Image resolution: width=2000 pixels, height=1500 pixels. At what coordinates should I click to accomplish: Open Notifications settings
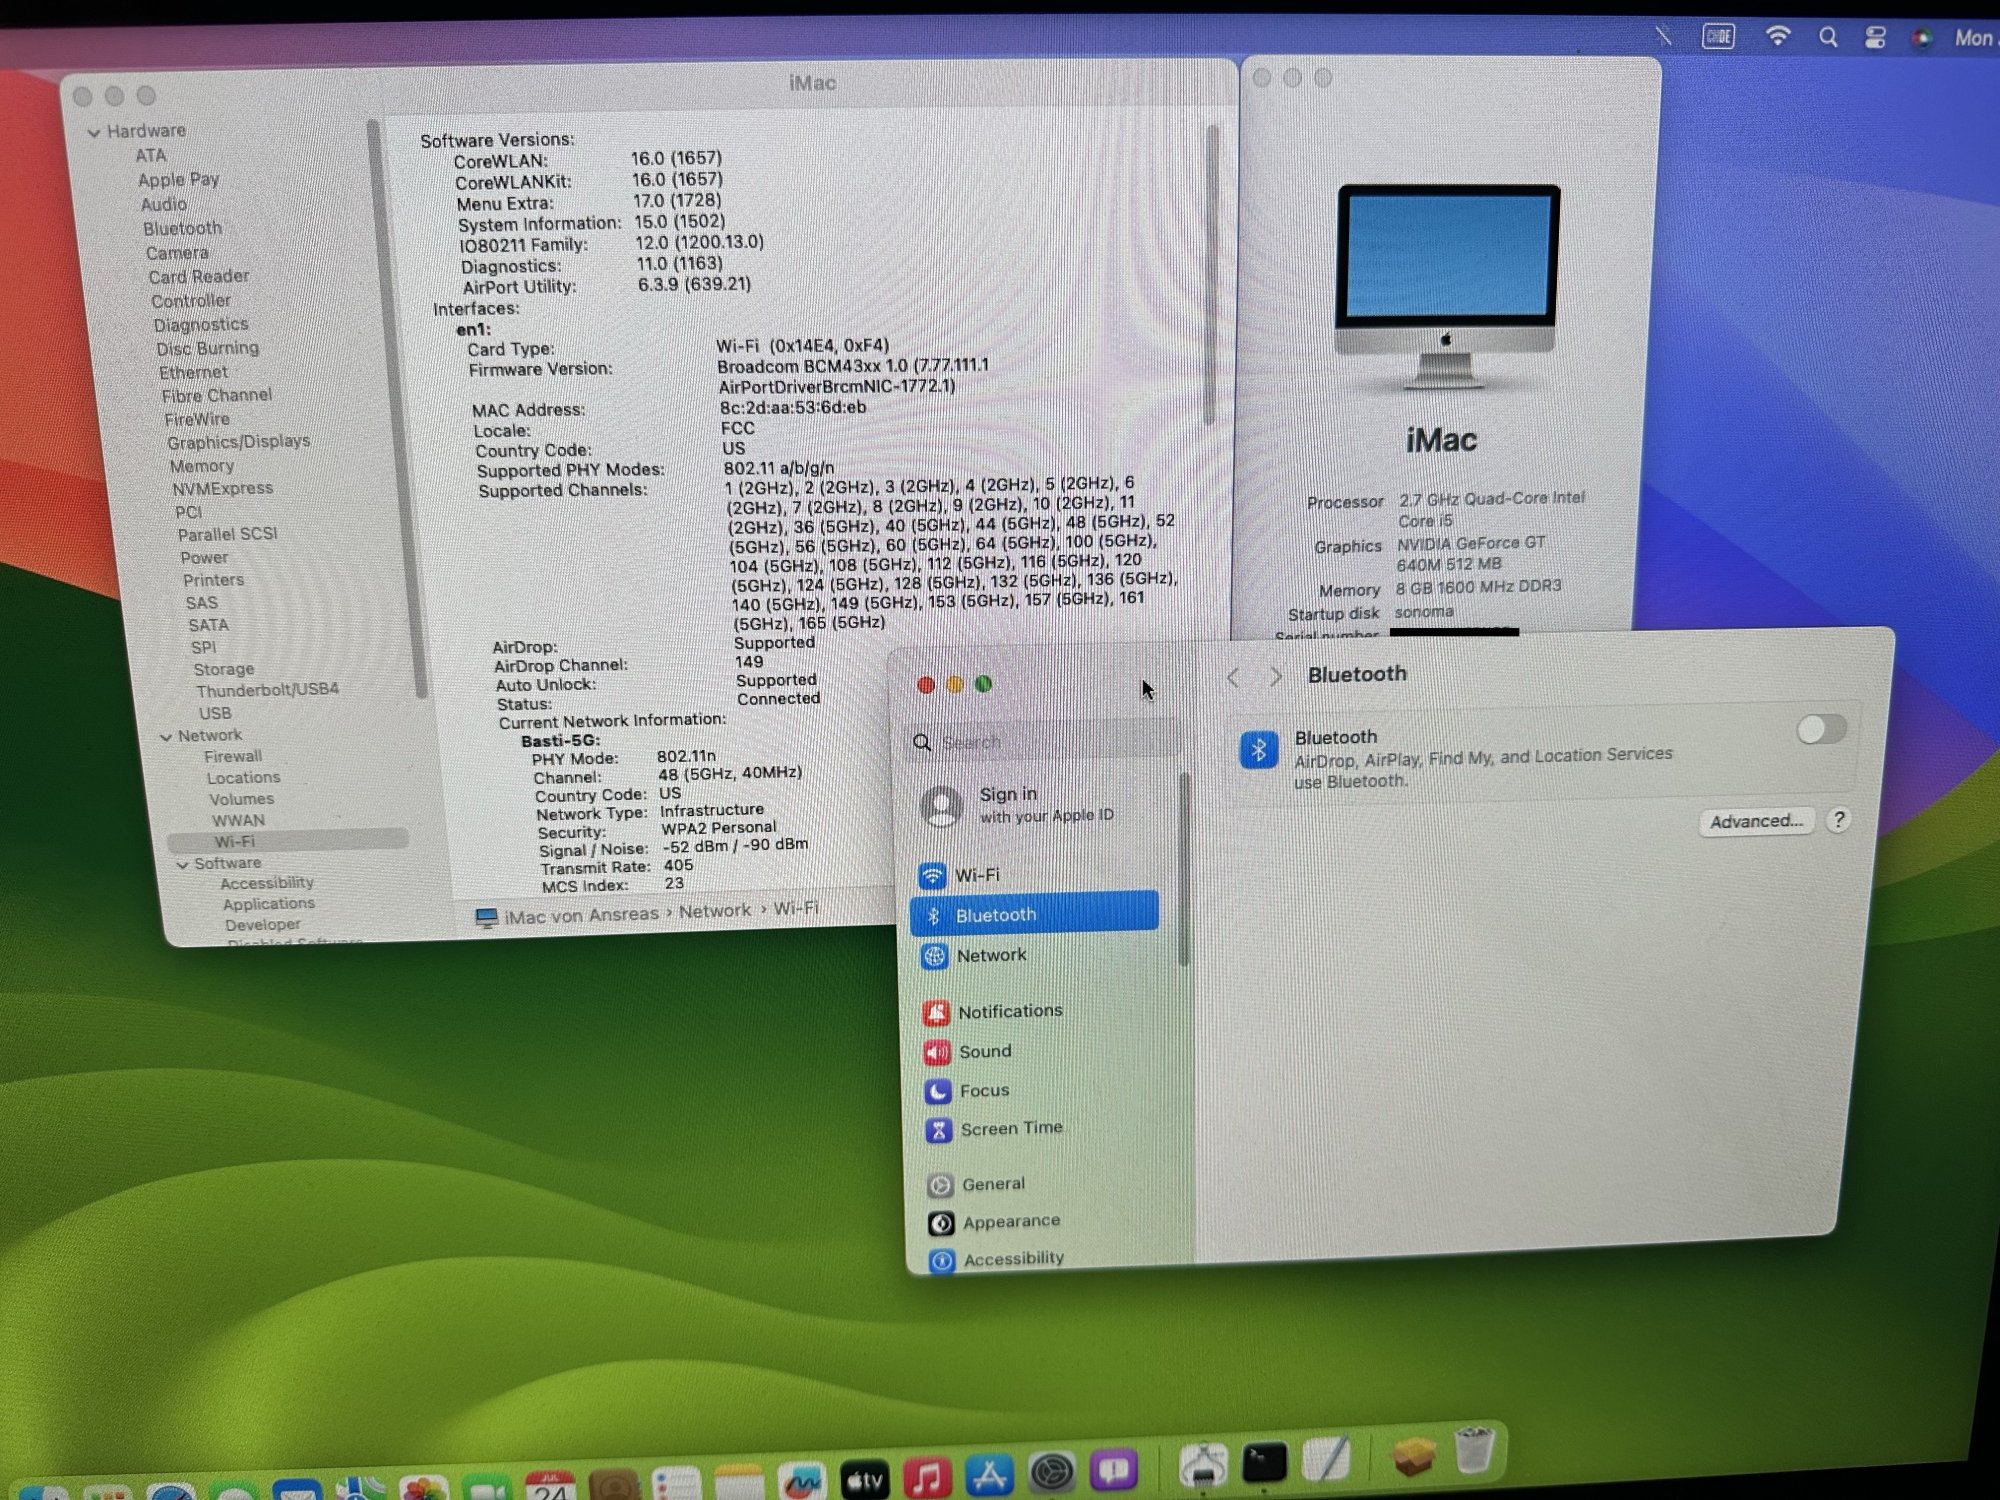[1008, 1012]
